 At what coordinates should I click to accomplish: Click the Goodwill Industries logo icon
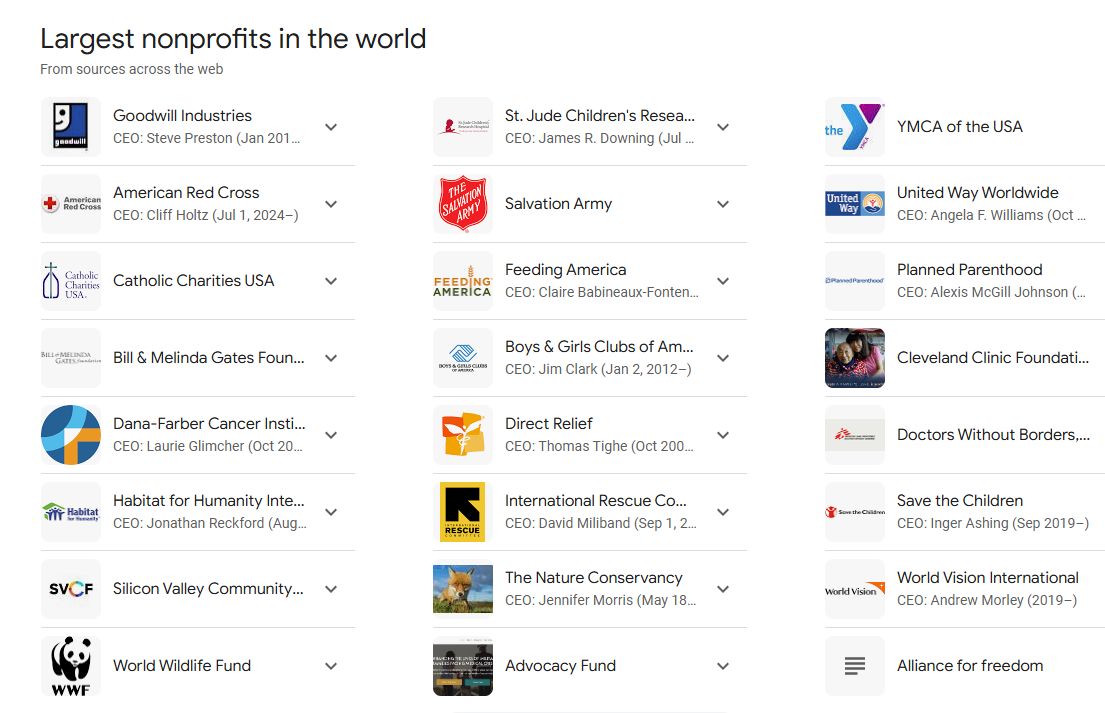coord(71,127)
